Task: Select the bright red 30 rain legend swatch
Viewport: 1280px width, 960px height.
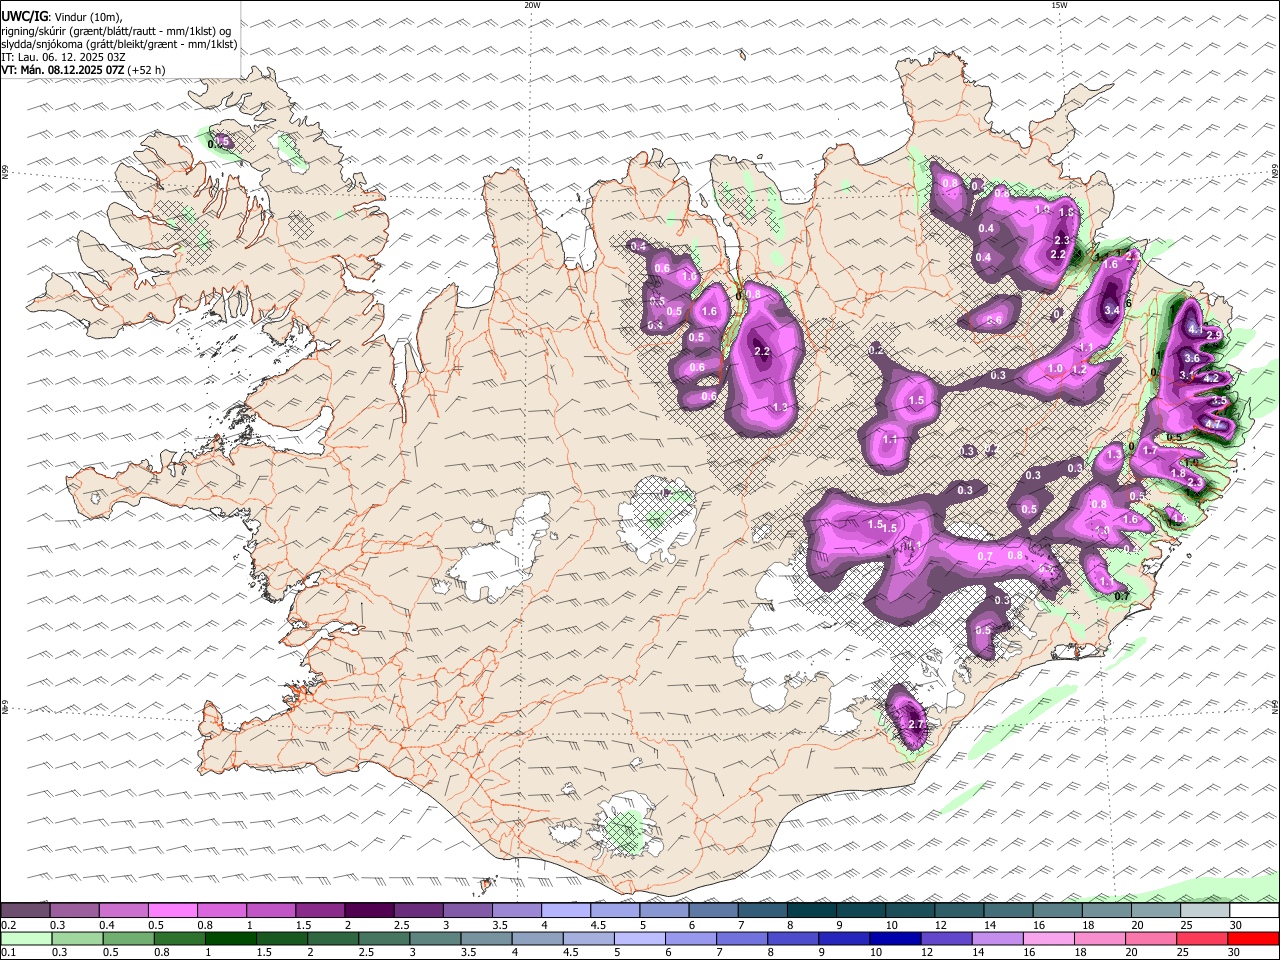Action: 1253,938
